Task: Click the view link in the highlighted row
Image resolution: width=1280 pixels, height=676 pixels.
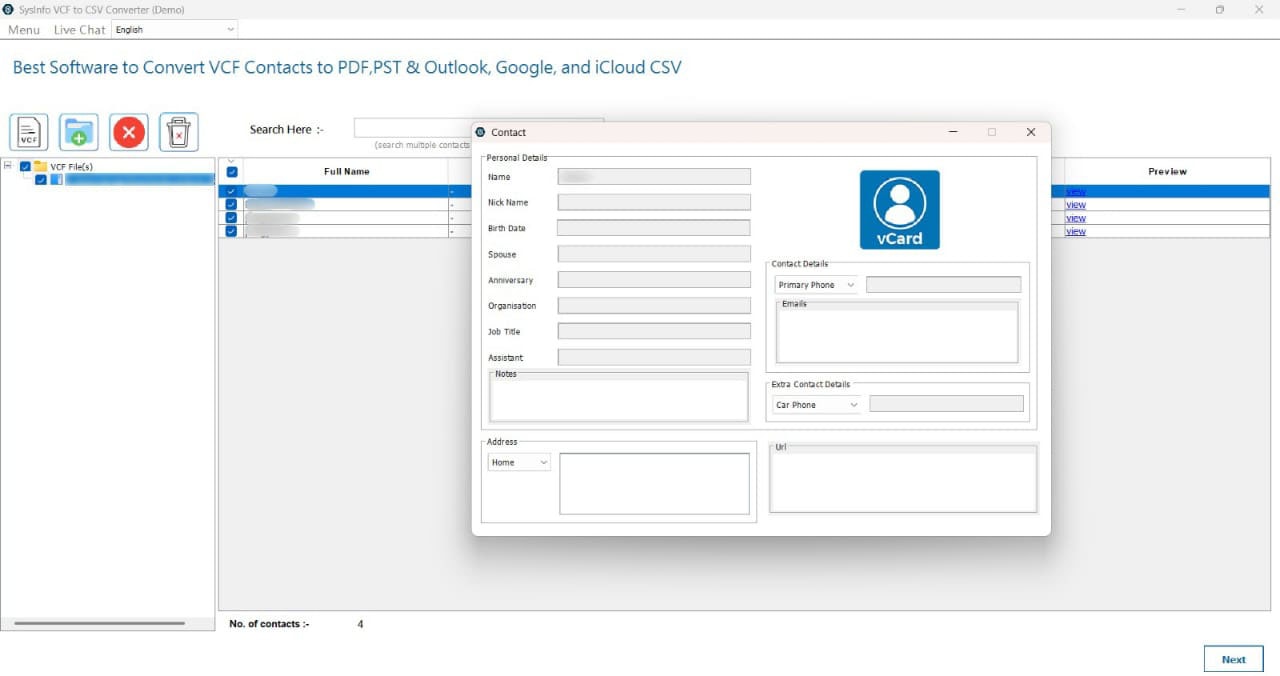Action: pos(1075,191)
